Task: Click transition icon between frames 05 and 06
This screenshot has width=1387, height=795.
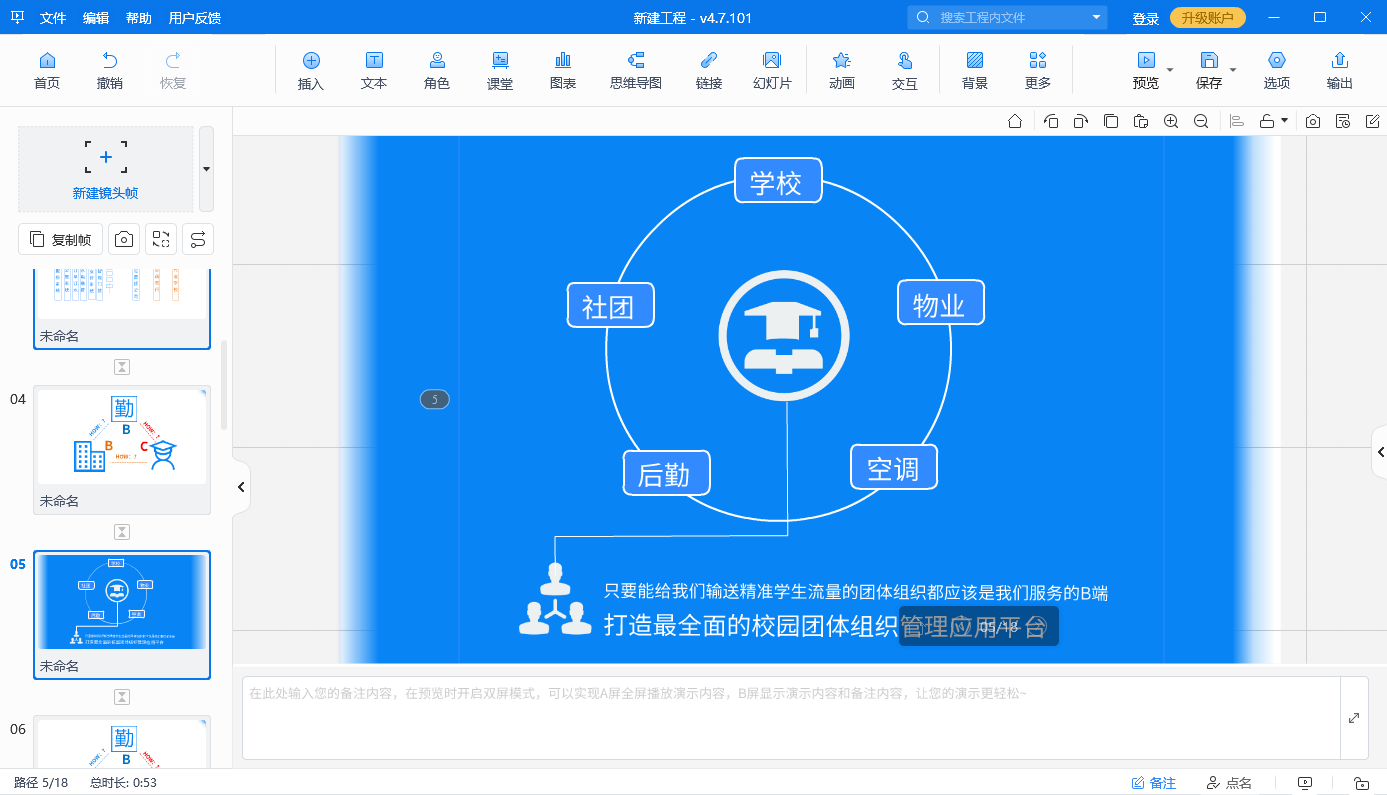Action: [x=122, y=697]
